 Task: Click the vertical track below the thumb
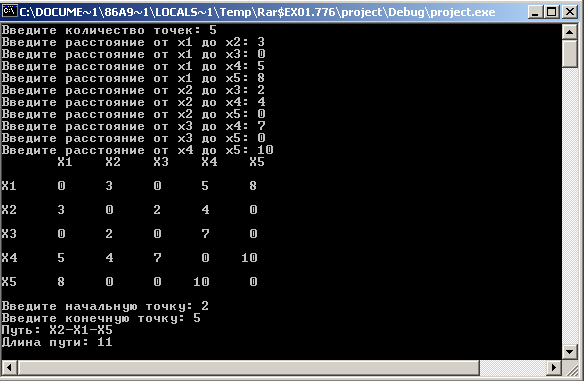pyautogui.click(x=569, y=206)
